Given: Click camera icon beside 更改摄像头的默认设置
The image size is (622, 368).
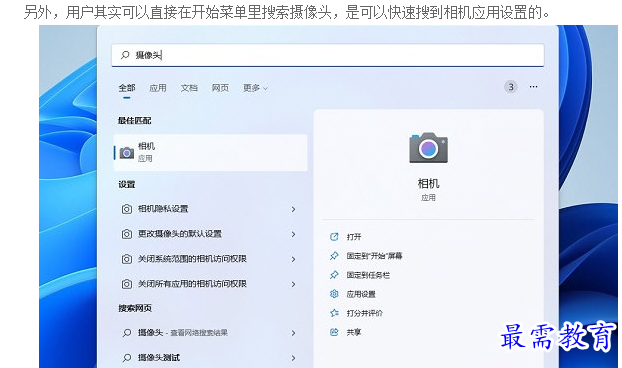Looking at the screenshot, I should [x=127, y=234].
